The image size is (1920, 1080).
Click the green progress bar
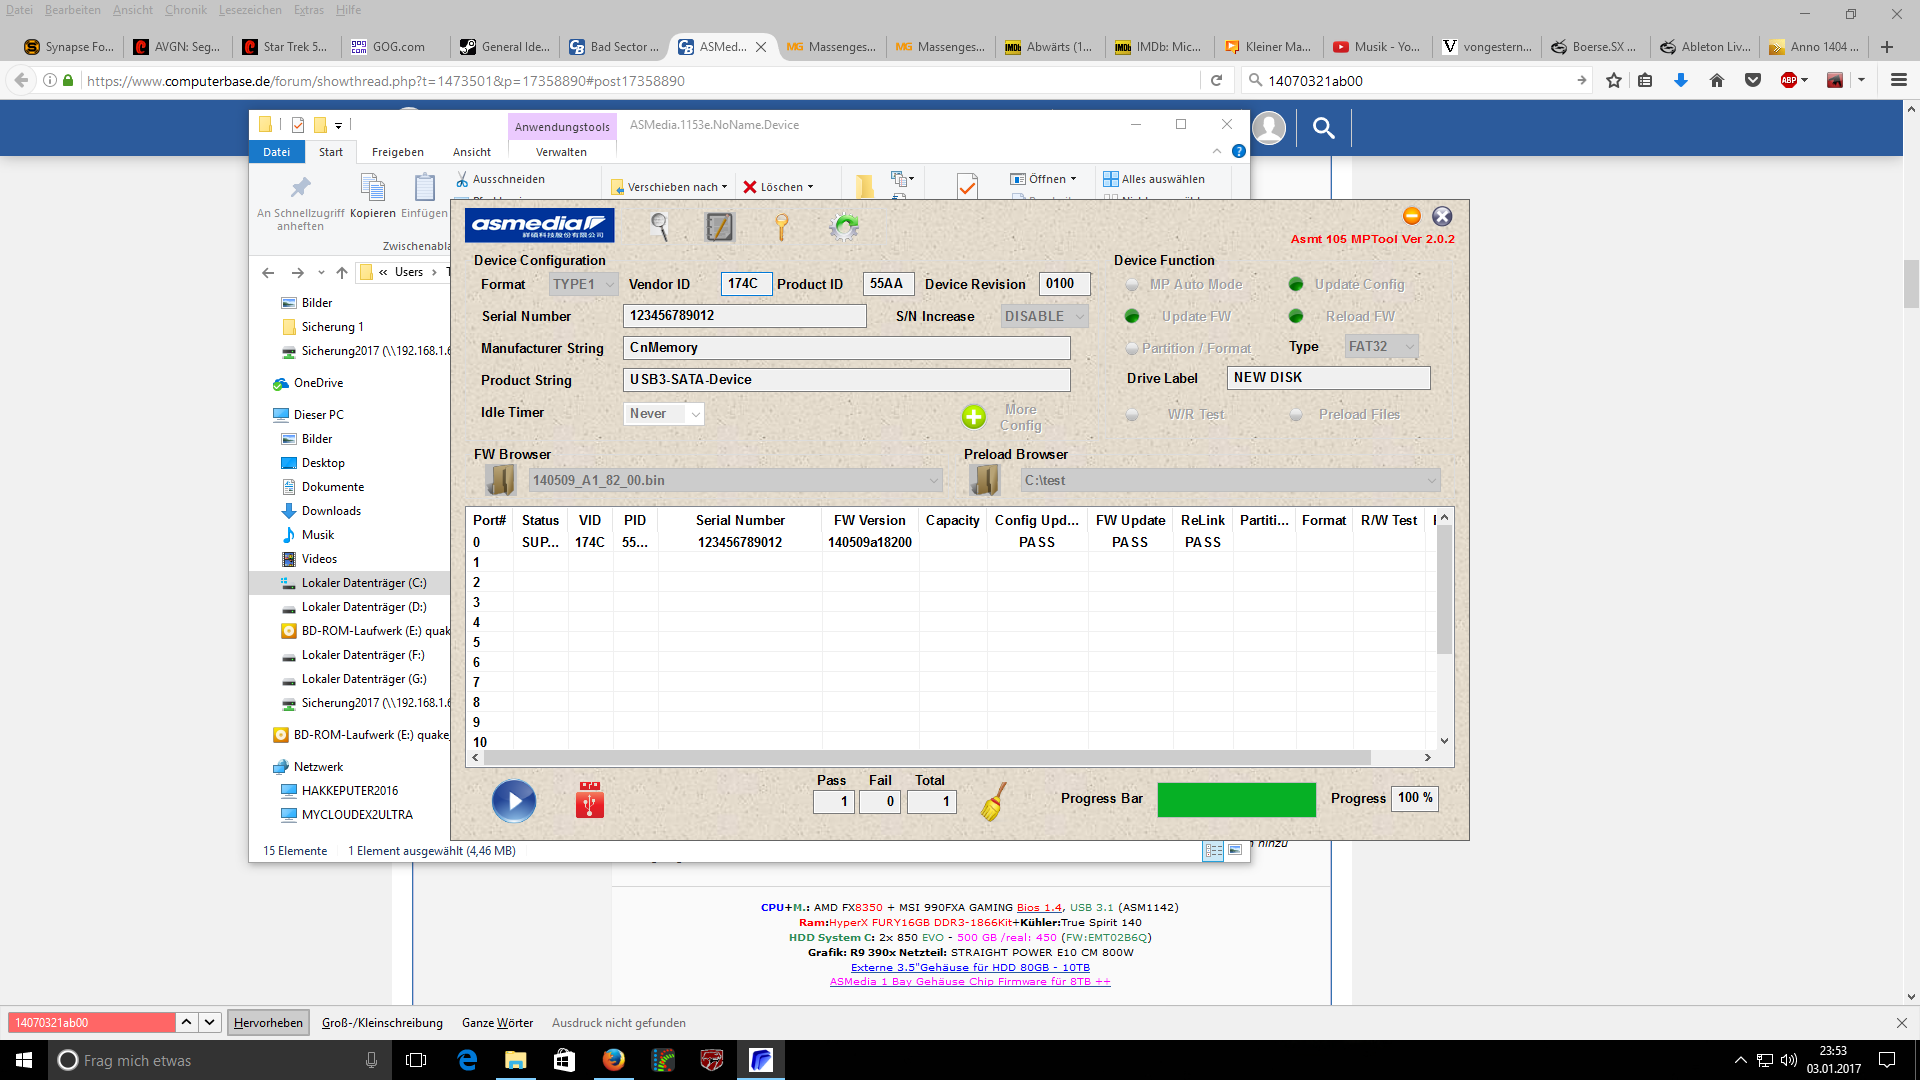[x=1236, y=800]
